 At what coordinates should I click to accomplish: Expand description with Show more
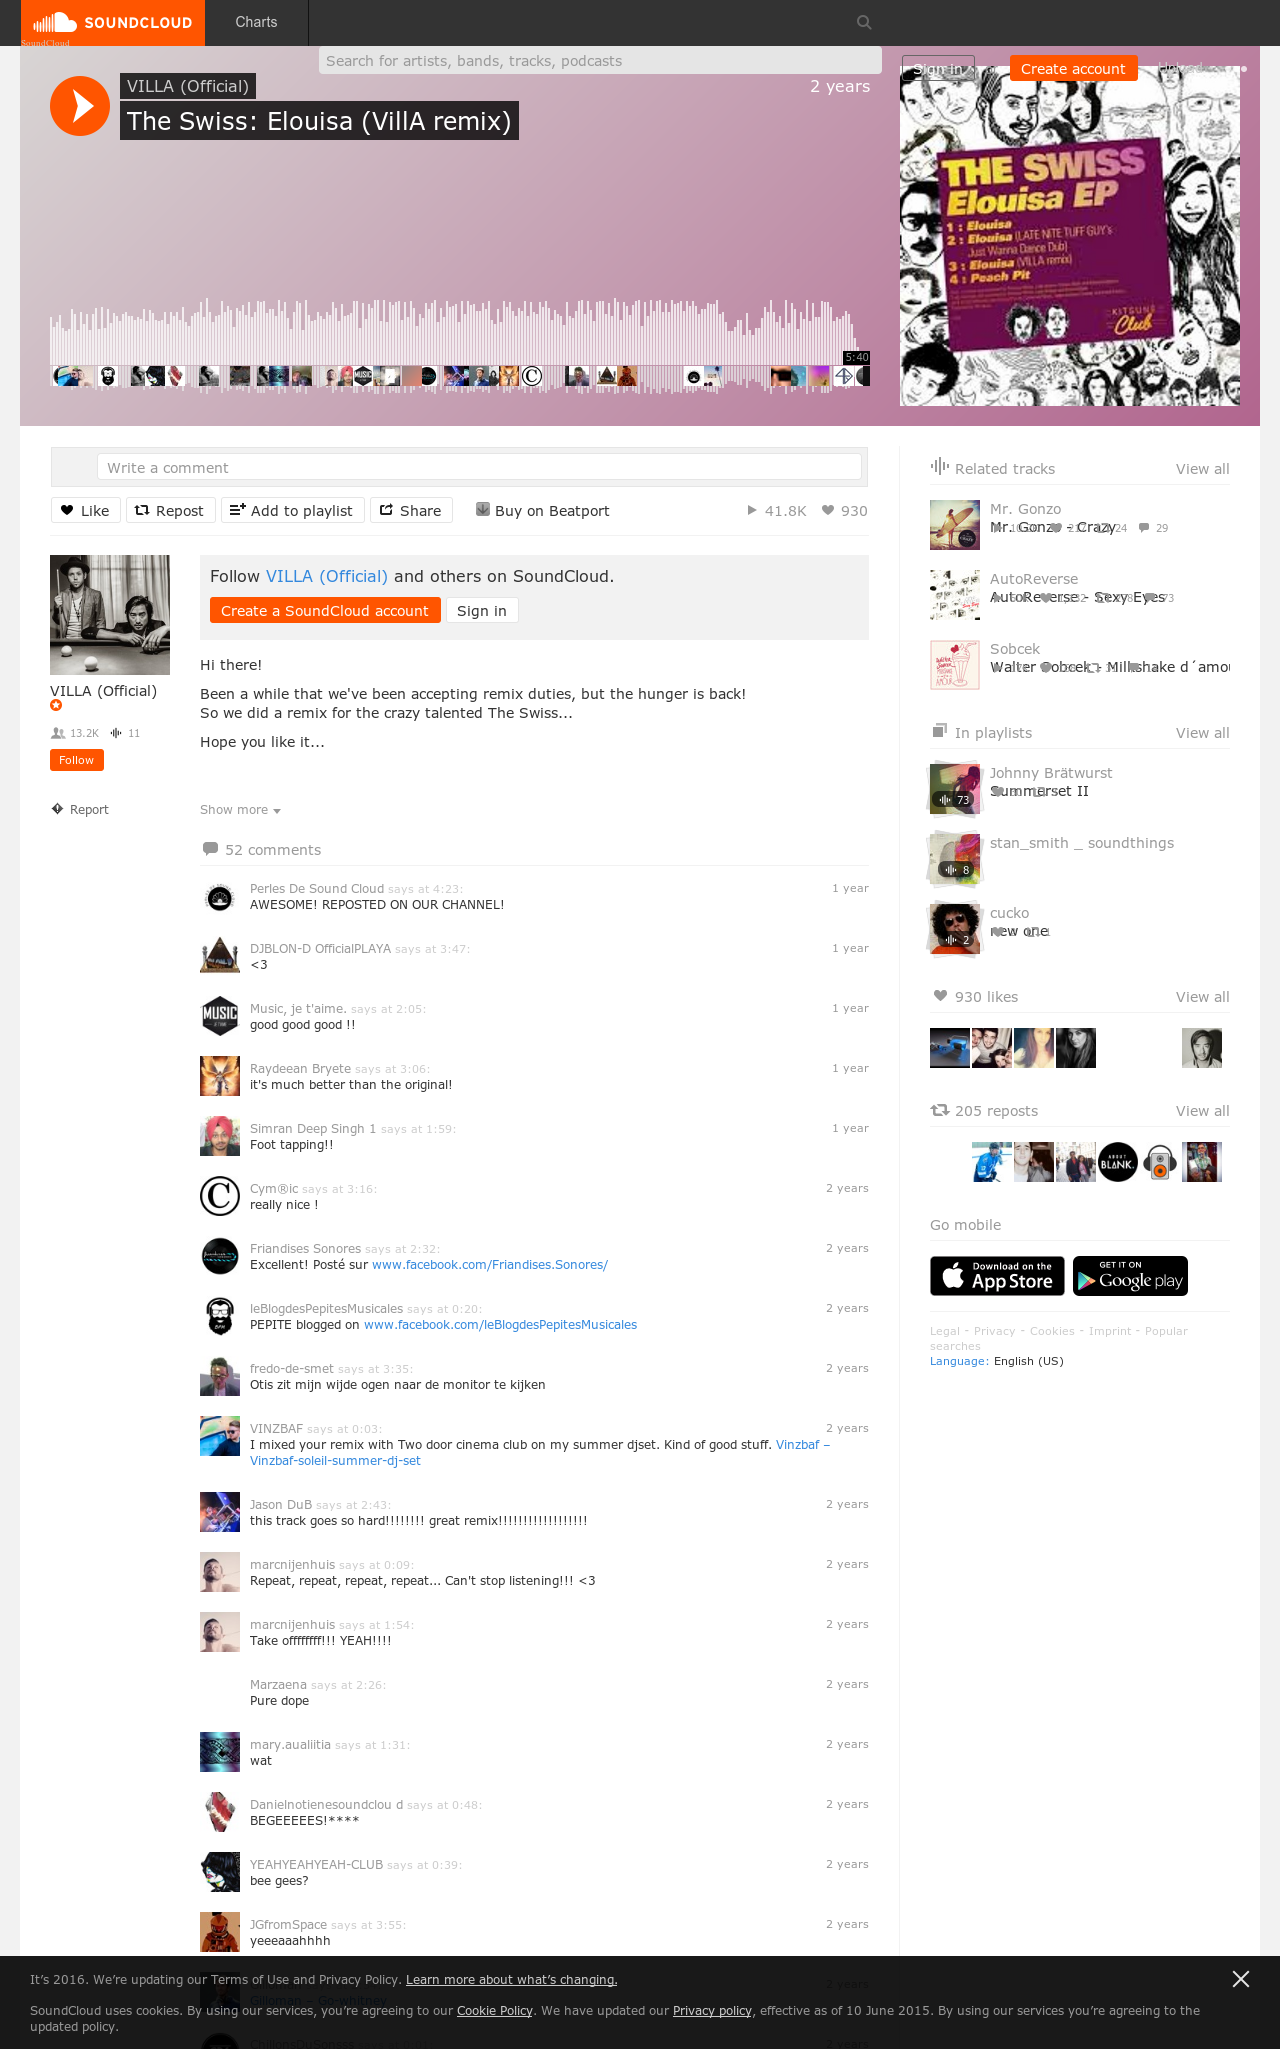(240, 810)
